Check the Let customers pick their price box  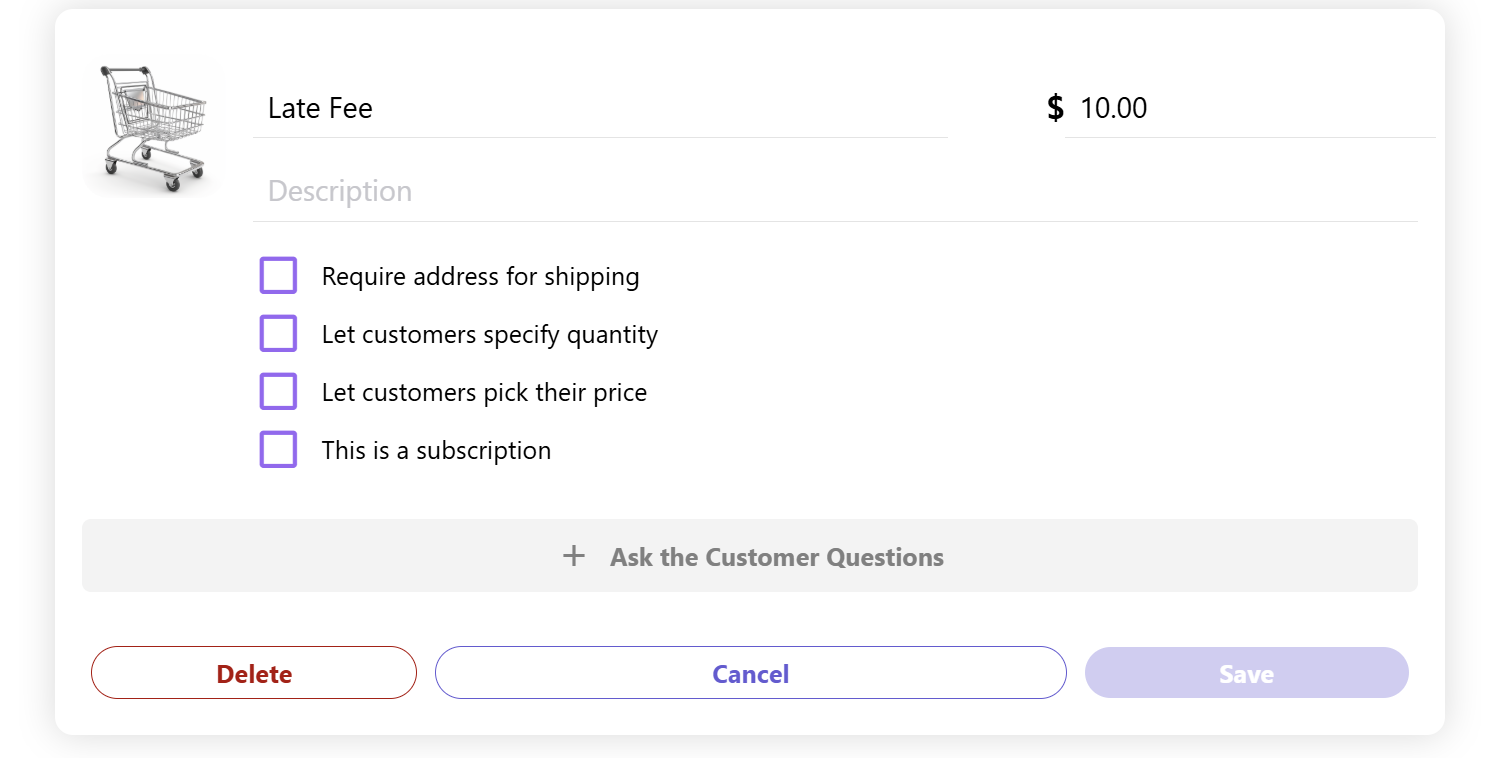point(278,392)
